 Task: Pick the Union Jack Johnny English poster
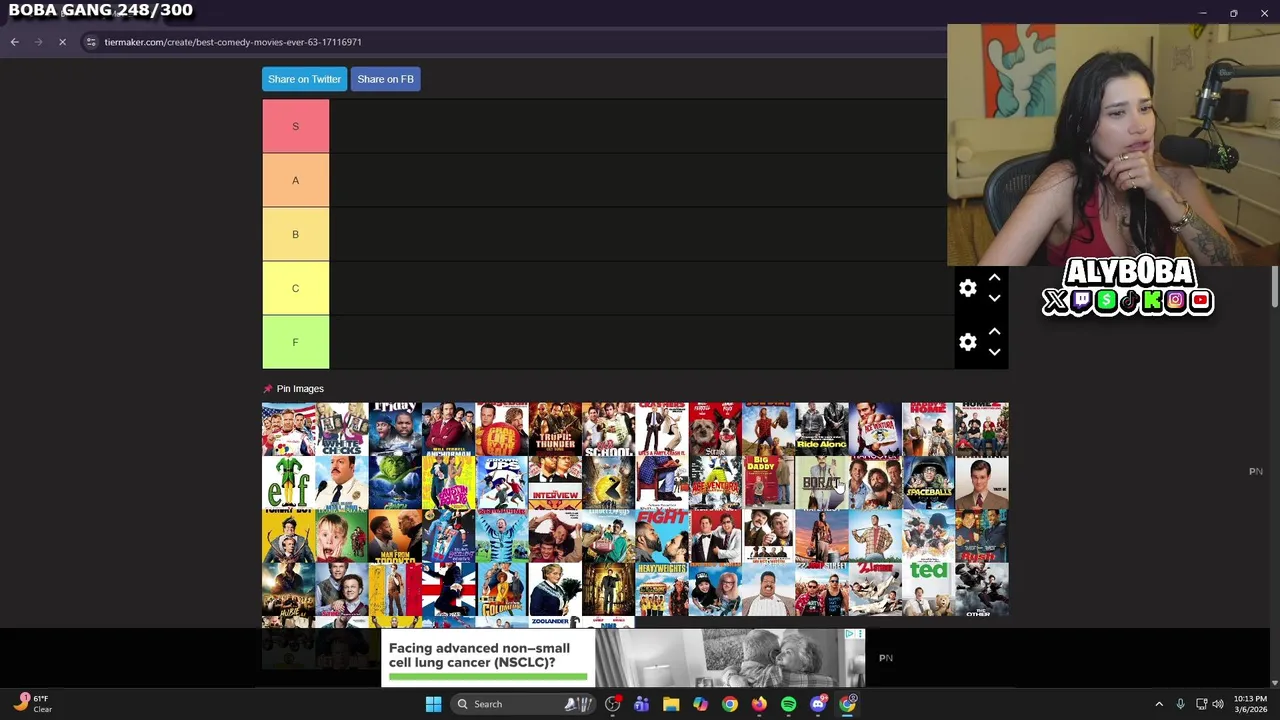(x=448, y=589)
